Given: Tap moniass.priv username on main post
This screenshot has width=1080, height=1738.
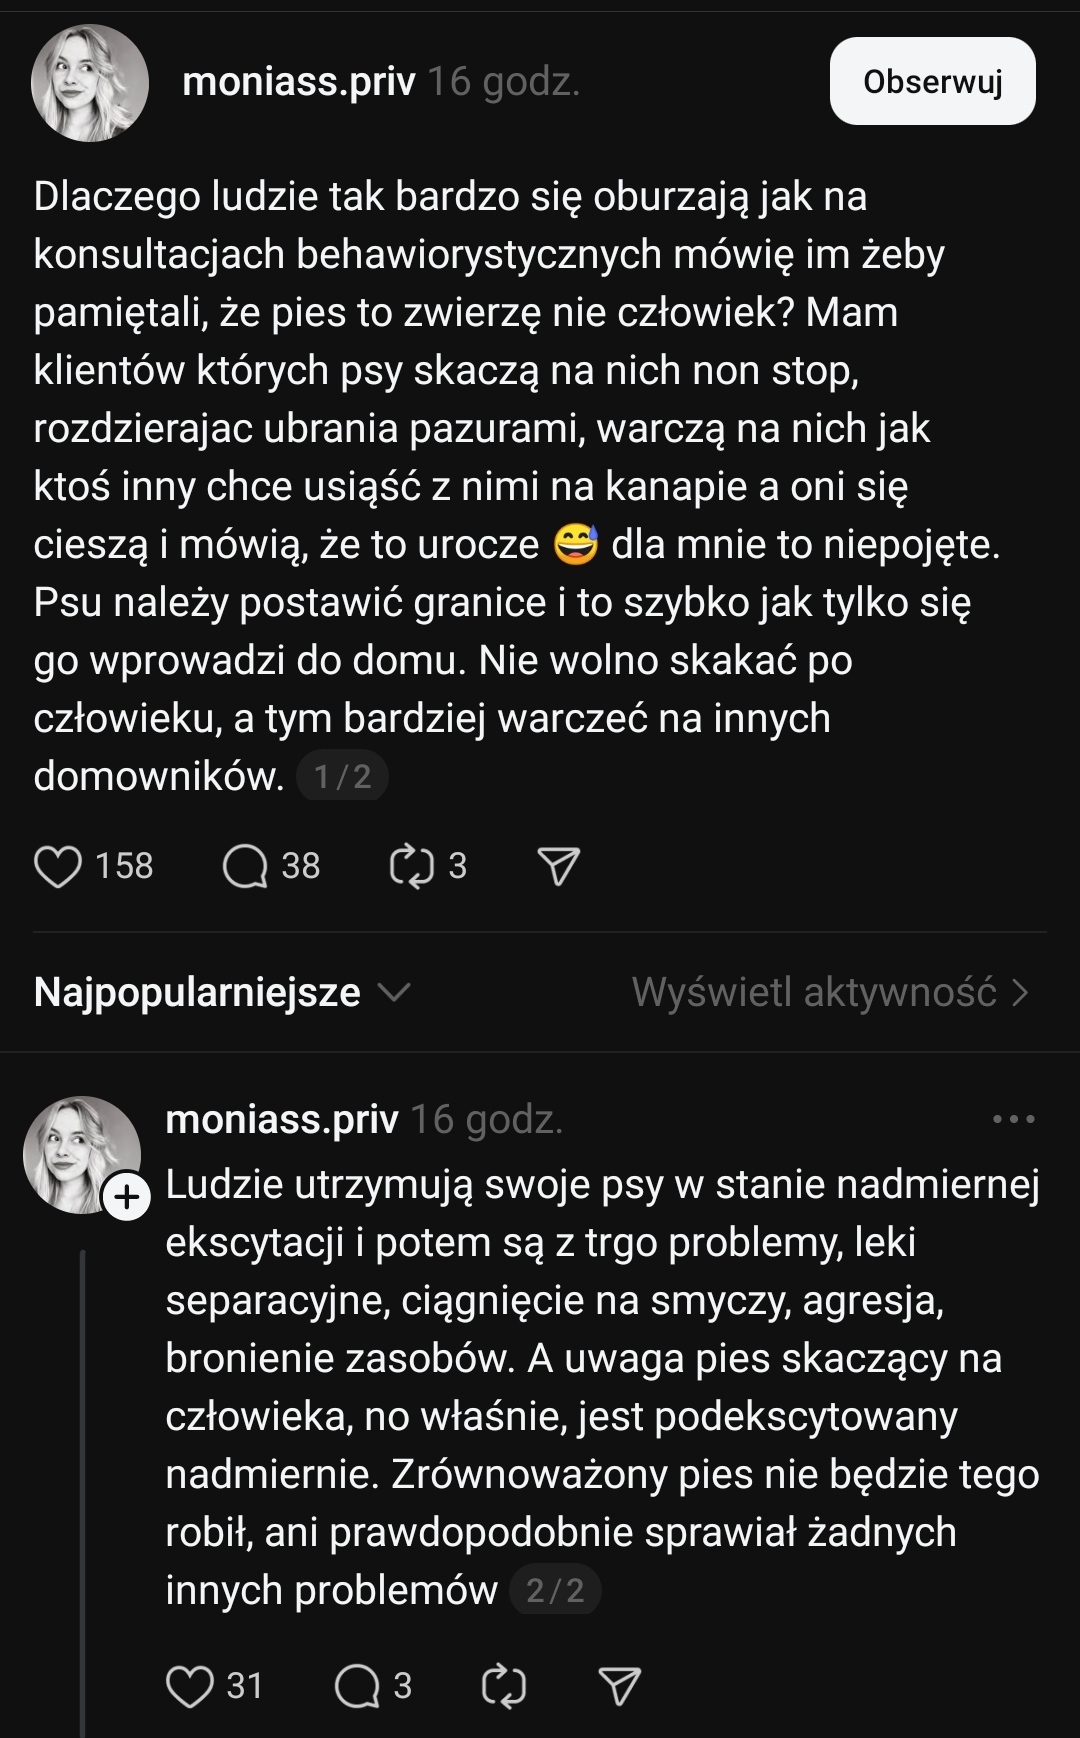Looking at the screenshot, I should pyautogui.click(x=298, y=81).
